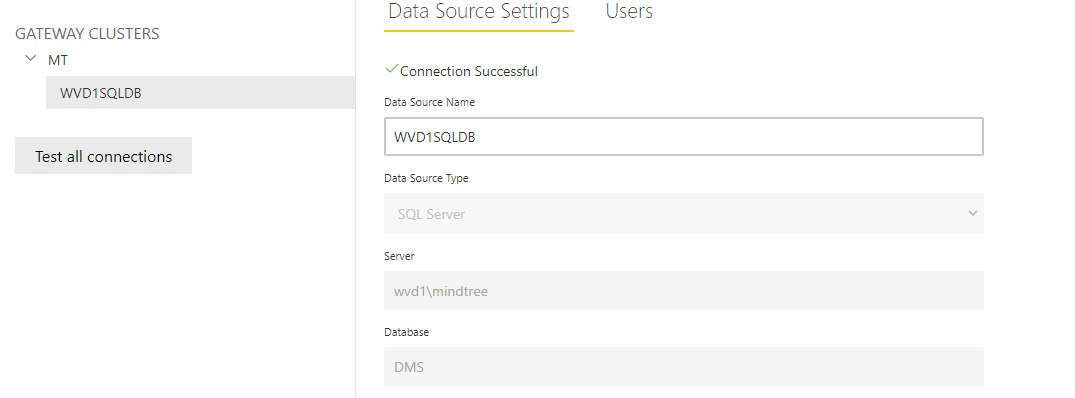The width and height of the screenshot is (1075, 398).
Task: Select WVD1SQLDB data source in tree
Action: pyautogui.click(x=200, y=92)
